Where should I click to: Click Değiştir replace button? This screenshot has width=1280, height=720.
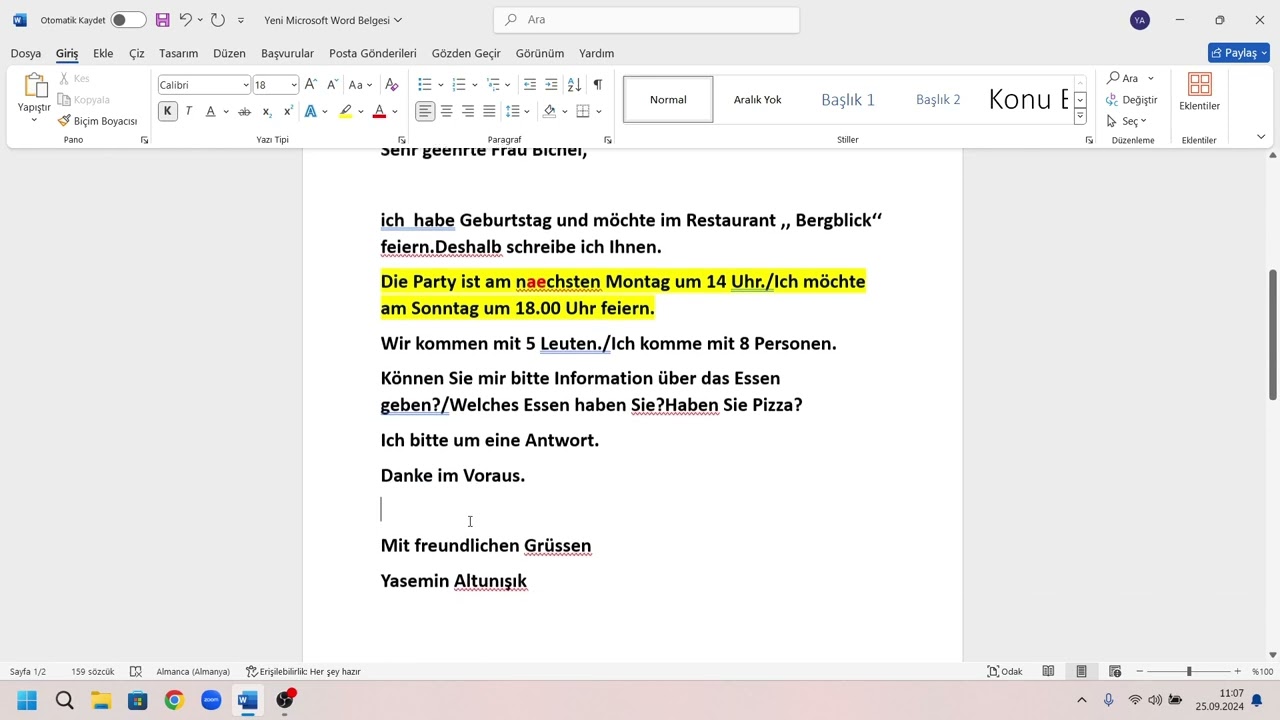1131,100
